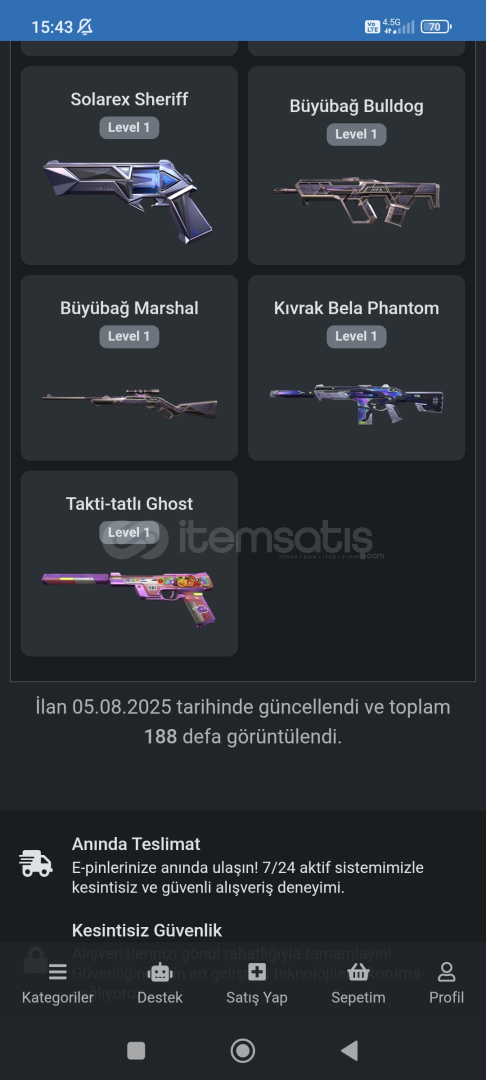Tap the muted notification bell icon

[x=85, y=27]
